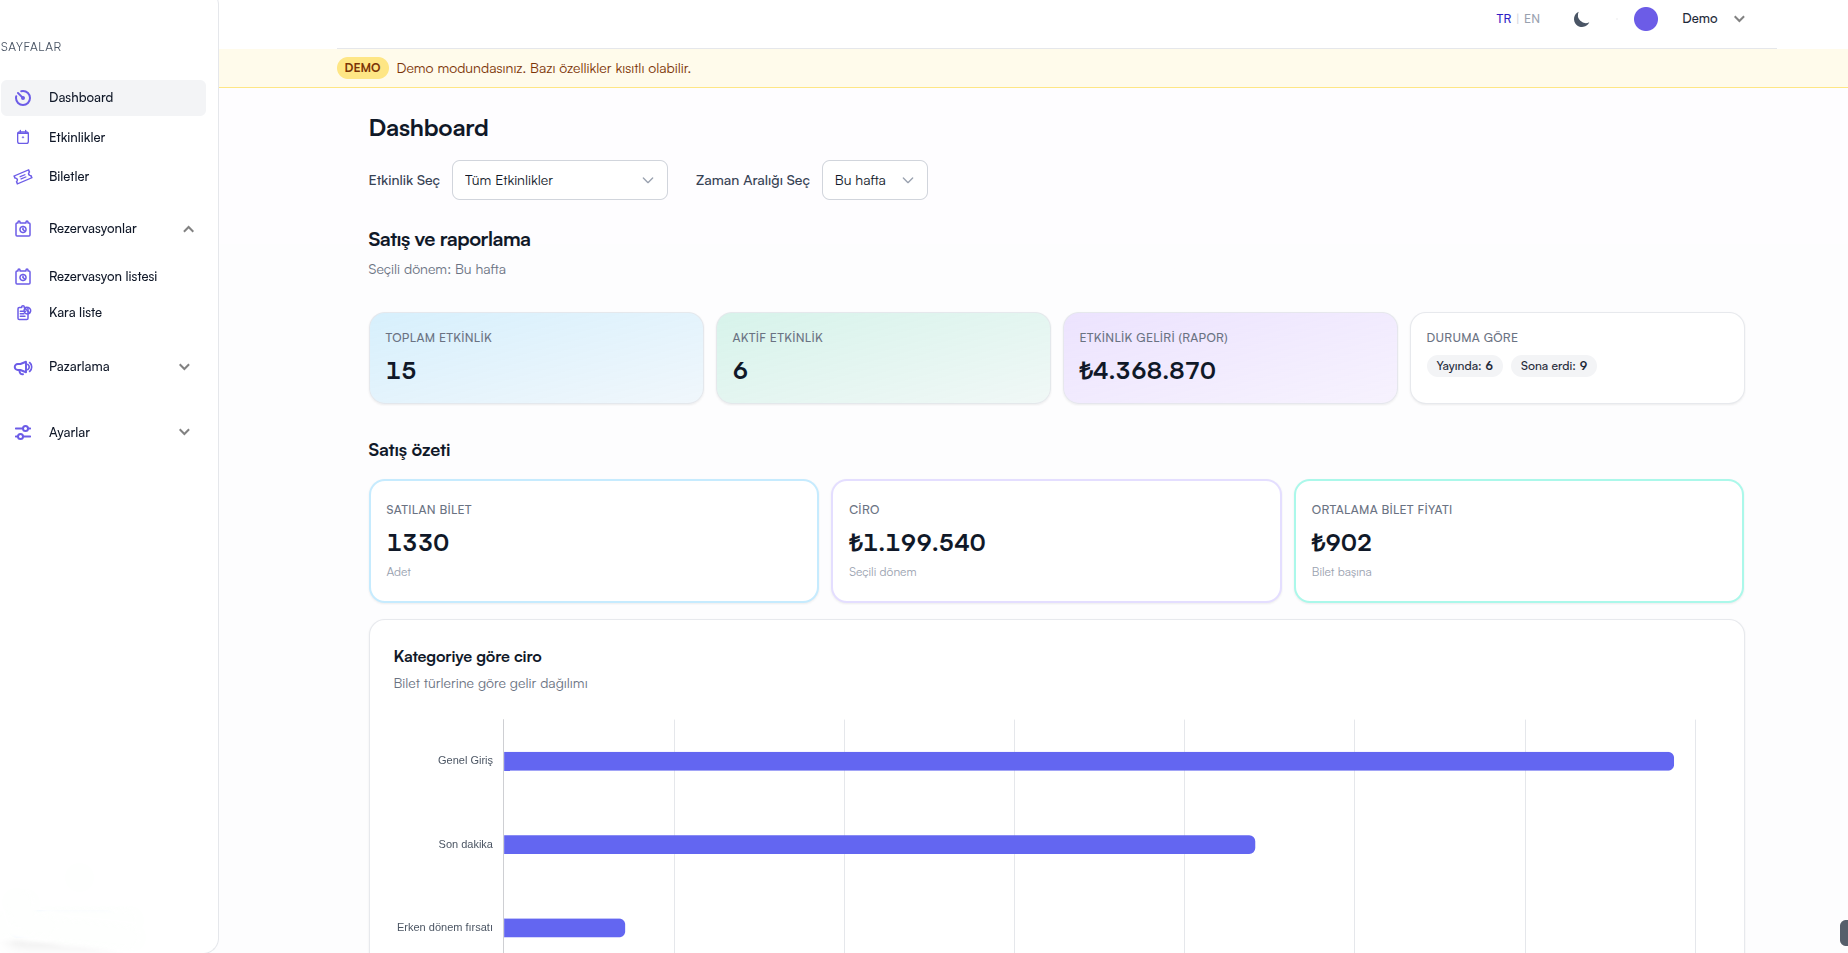Click the 'Son dakika' axis label
This screenshot has width=1848, height=953.
465,845
